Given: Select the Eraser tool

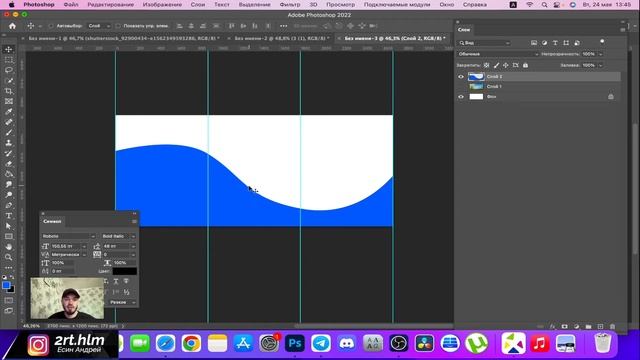Looking at the screenshot, I should [9, 164].
